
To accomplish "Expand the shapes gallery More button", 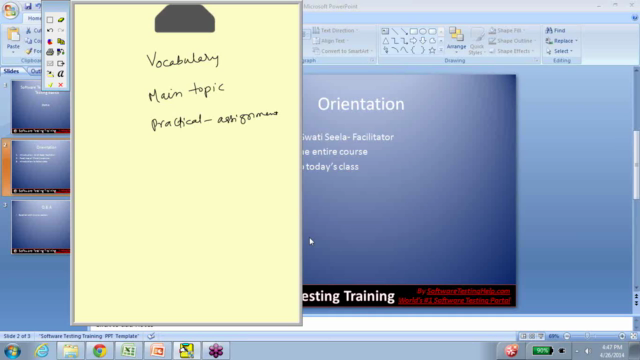I will point(441,50).
